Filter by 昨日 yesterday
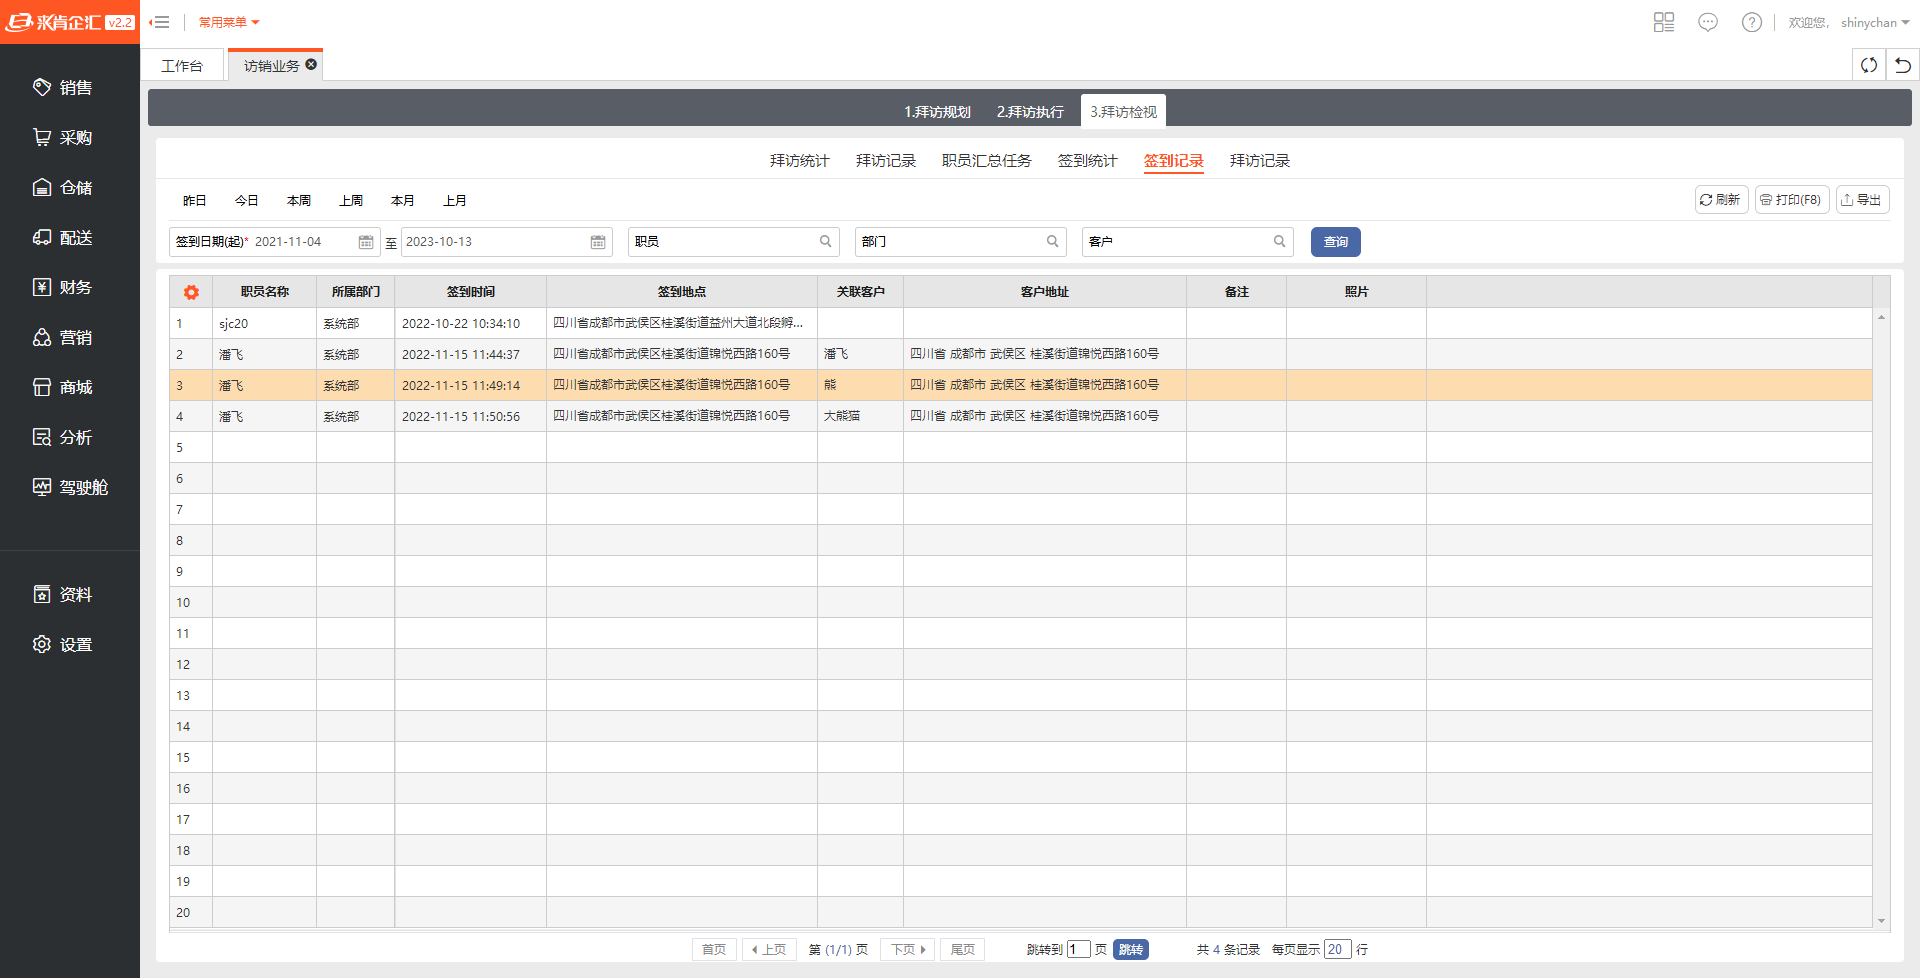 pyautogui.click(x=195, y=200)
